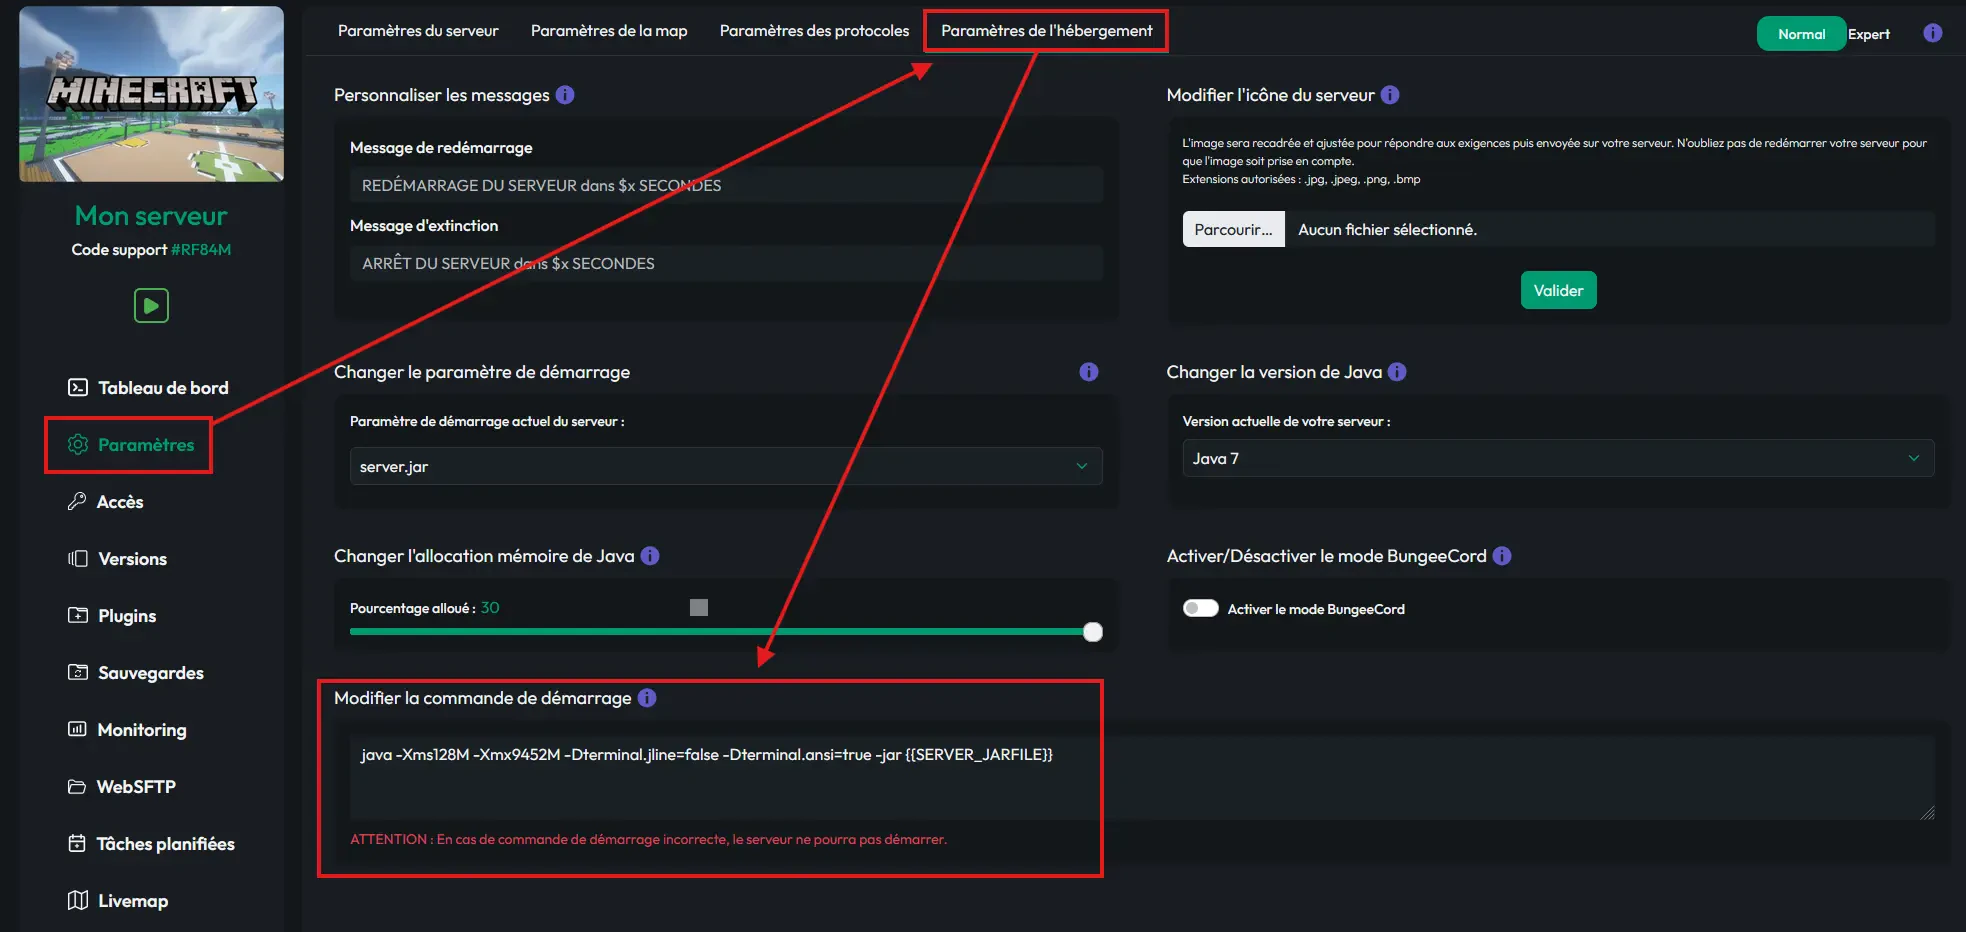Click the Message de redémarrage text field
Screen dimensions: 1966x932
pyautogui.click(x=726, y=185)
